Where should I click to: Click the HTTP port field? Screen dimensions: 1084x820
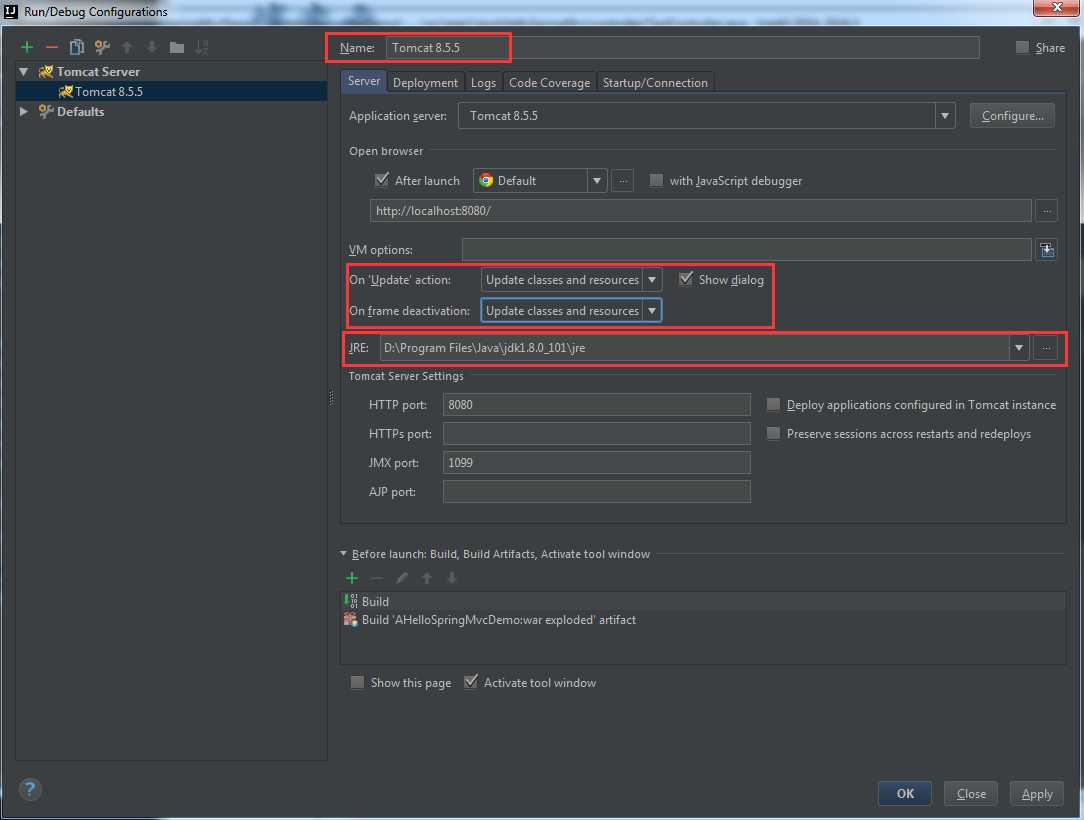[597, 404]
